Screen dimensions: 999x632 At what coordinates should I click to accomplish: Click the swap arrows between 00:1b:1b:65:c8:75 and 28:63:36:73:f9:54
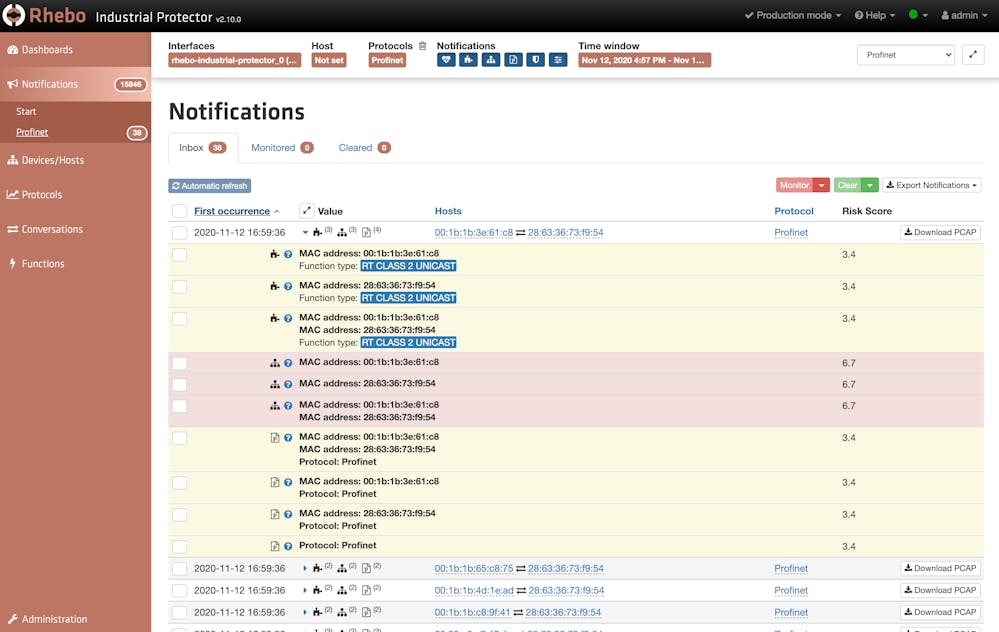pos(521,568)
